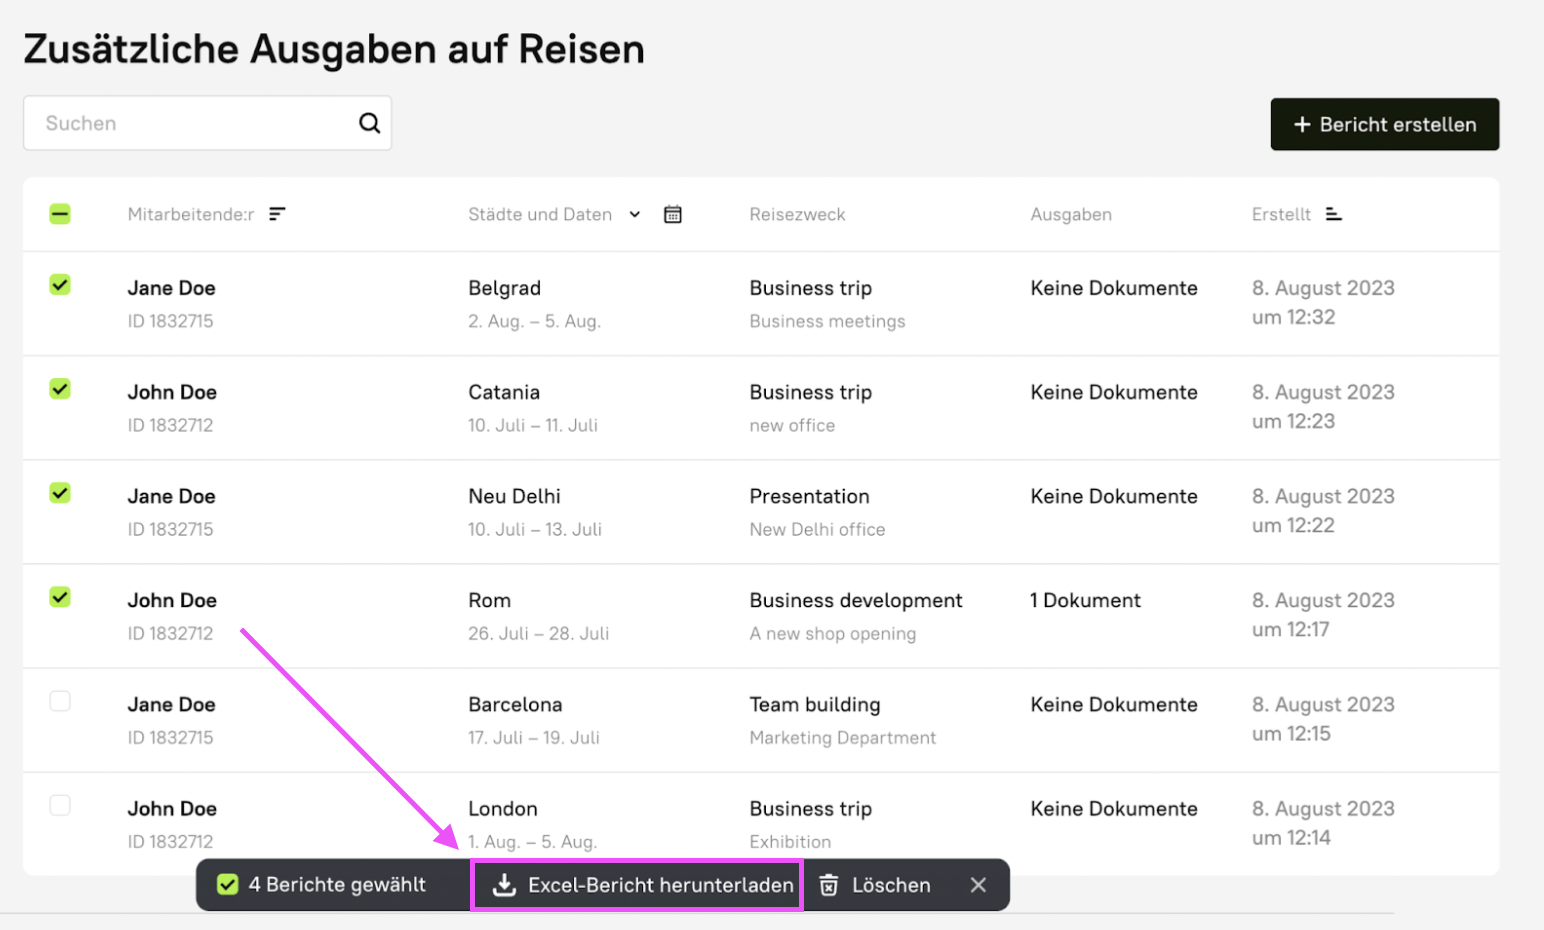
Task: Click the download icon in action bar
Action: coord(505,885)
